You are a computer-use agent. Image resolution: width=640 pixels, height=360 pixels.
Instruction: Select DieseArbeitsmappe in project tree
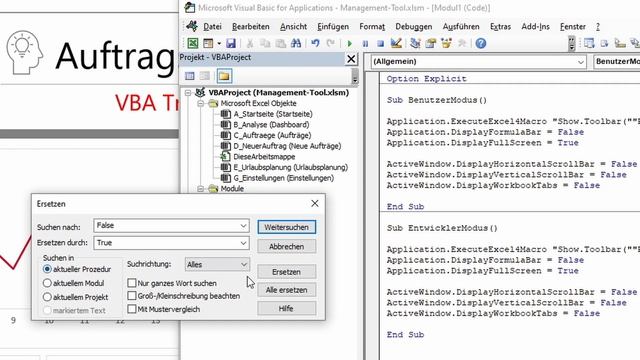point(264,156)
